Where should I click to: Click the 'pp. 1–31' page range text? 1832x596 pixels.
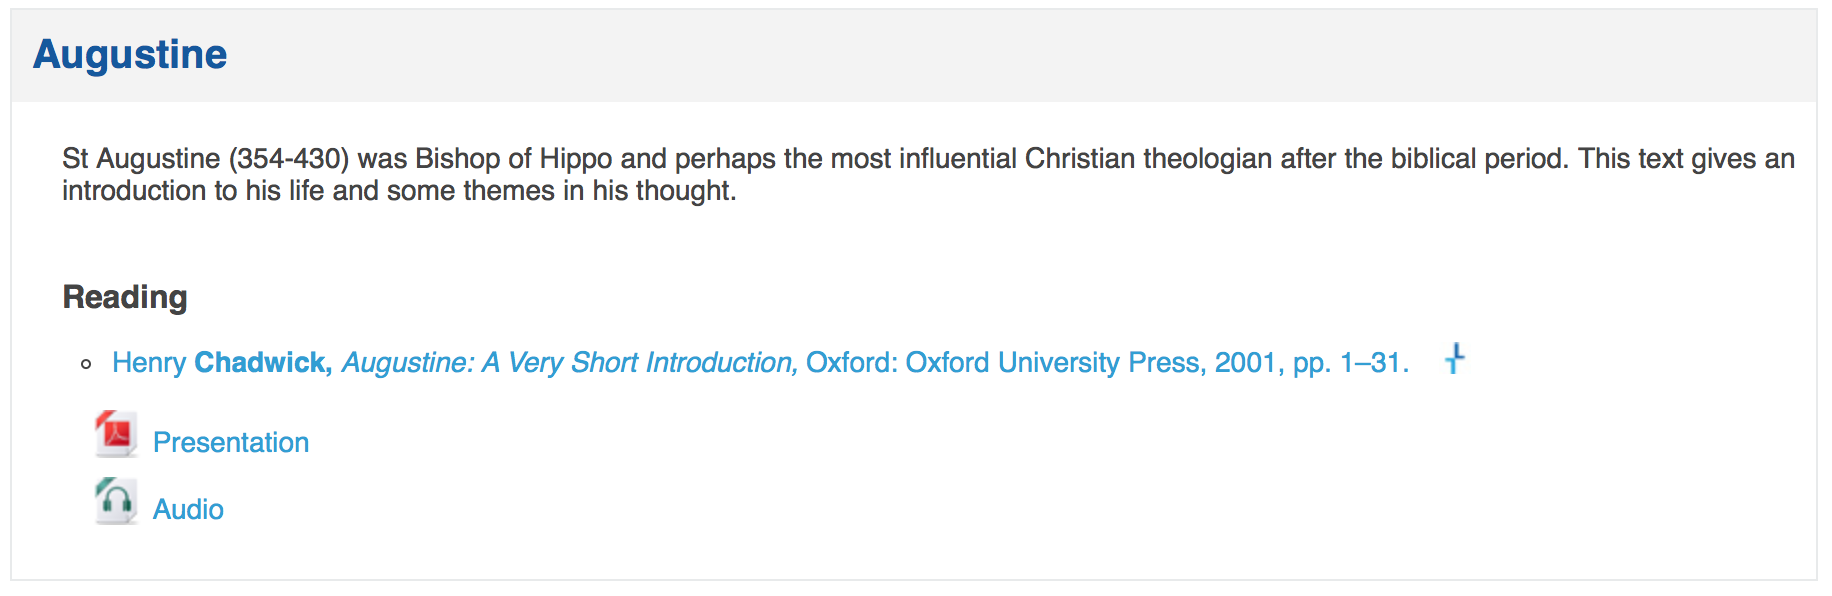click(x=1351, y=363)
